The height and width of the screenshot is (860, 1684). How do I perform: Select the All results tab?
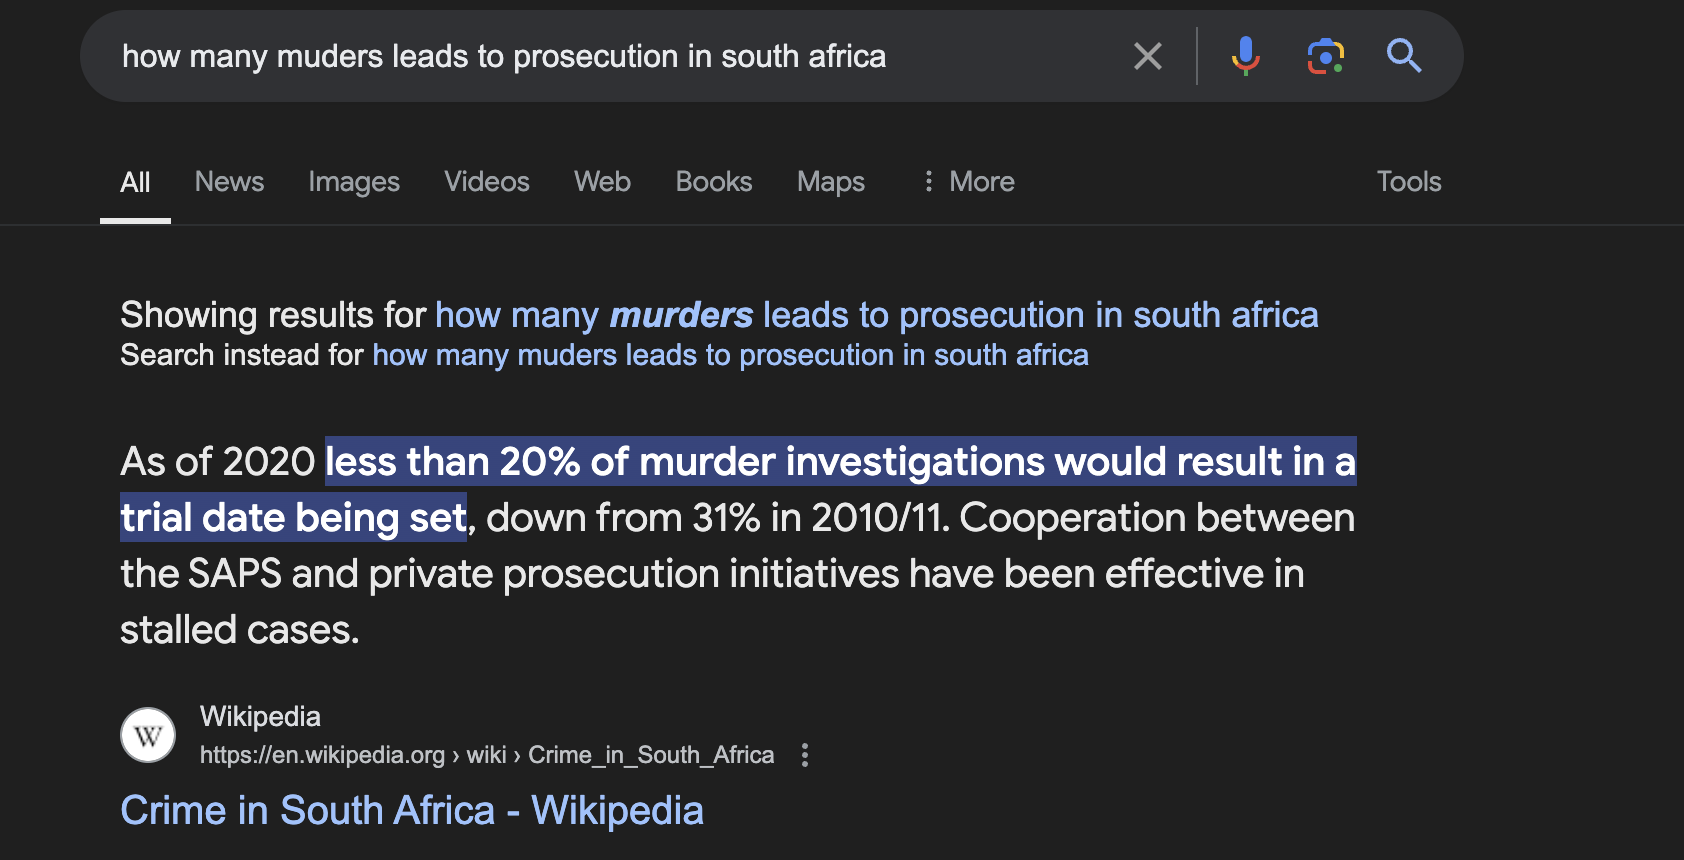[135, 182]
